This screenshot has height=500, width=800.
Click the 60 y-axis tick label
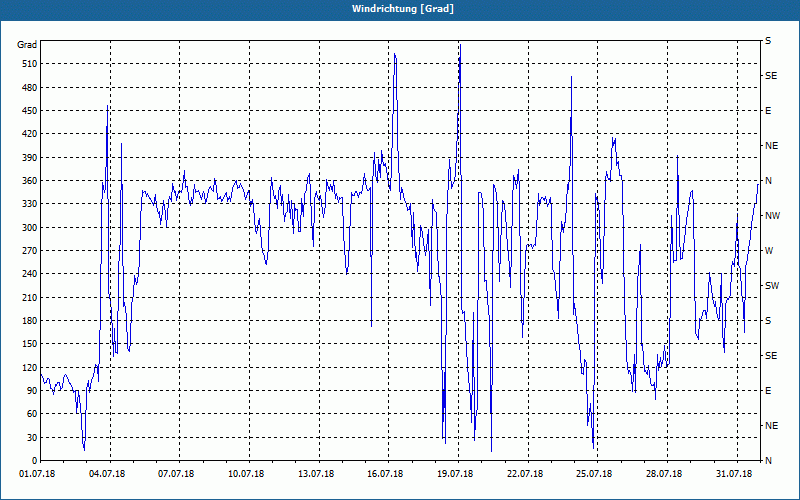pyautogui.click(x=32, y=414)
